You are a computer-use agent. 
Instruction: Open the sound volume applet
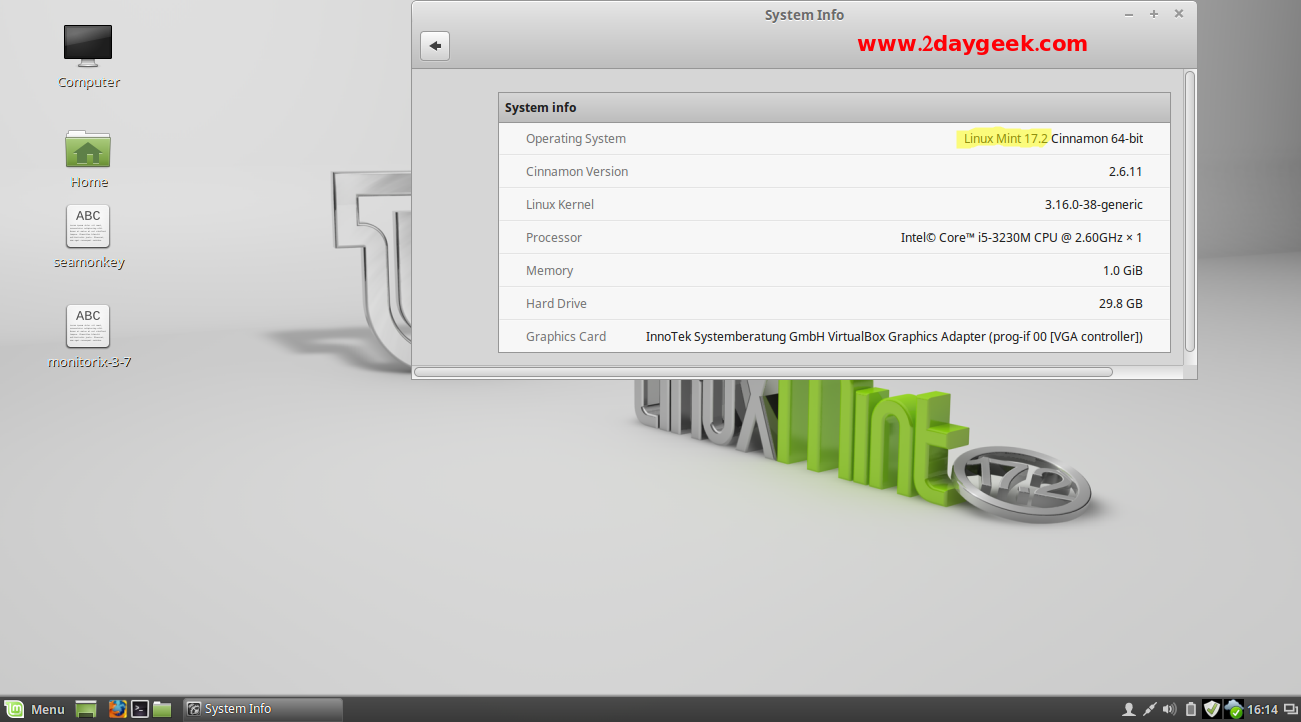click(x=1169, y=709)
